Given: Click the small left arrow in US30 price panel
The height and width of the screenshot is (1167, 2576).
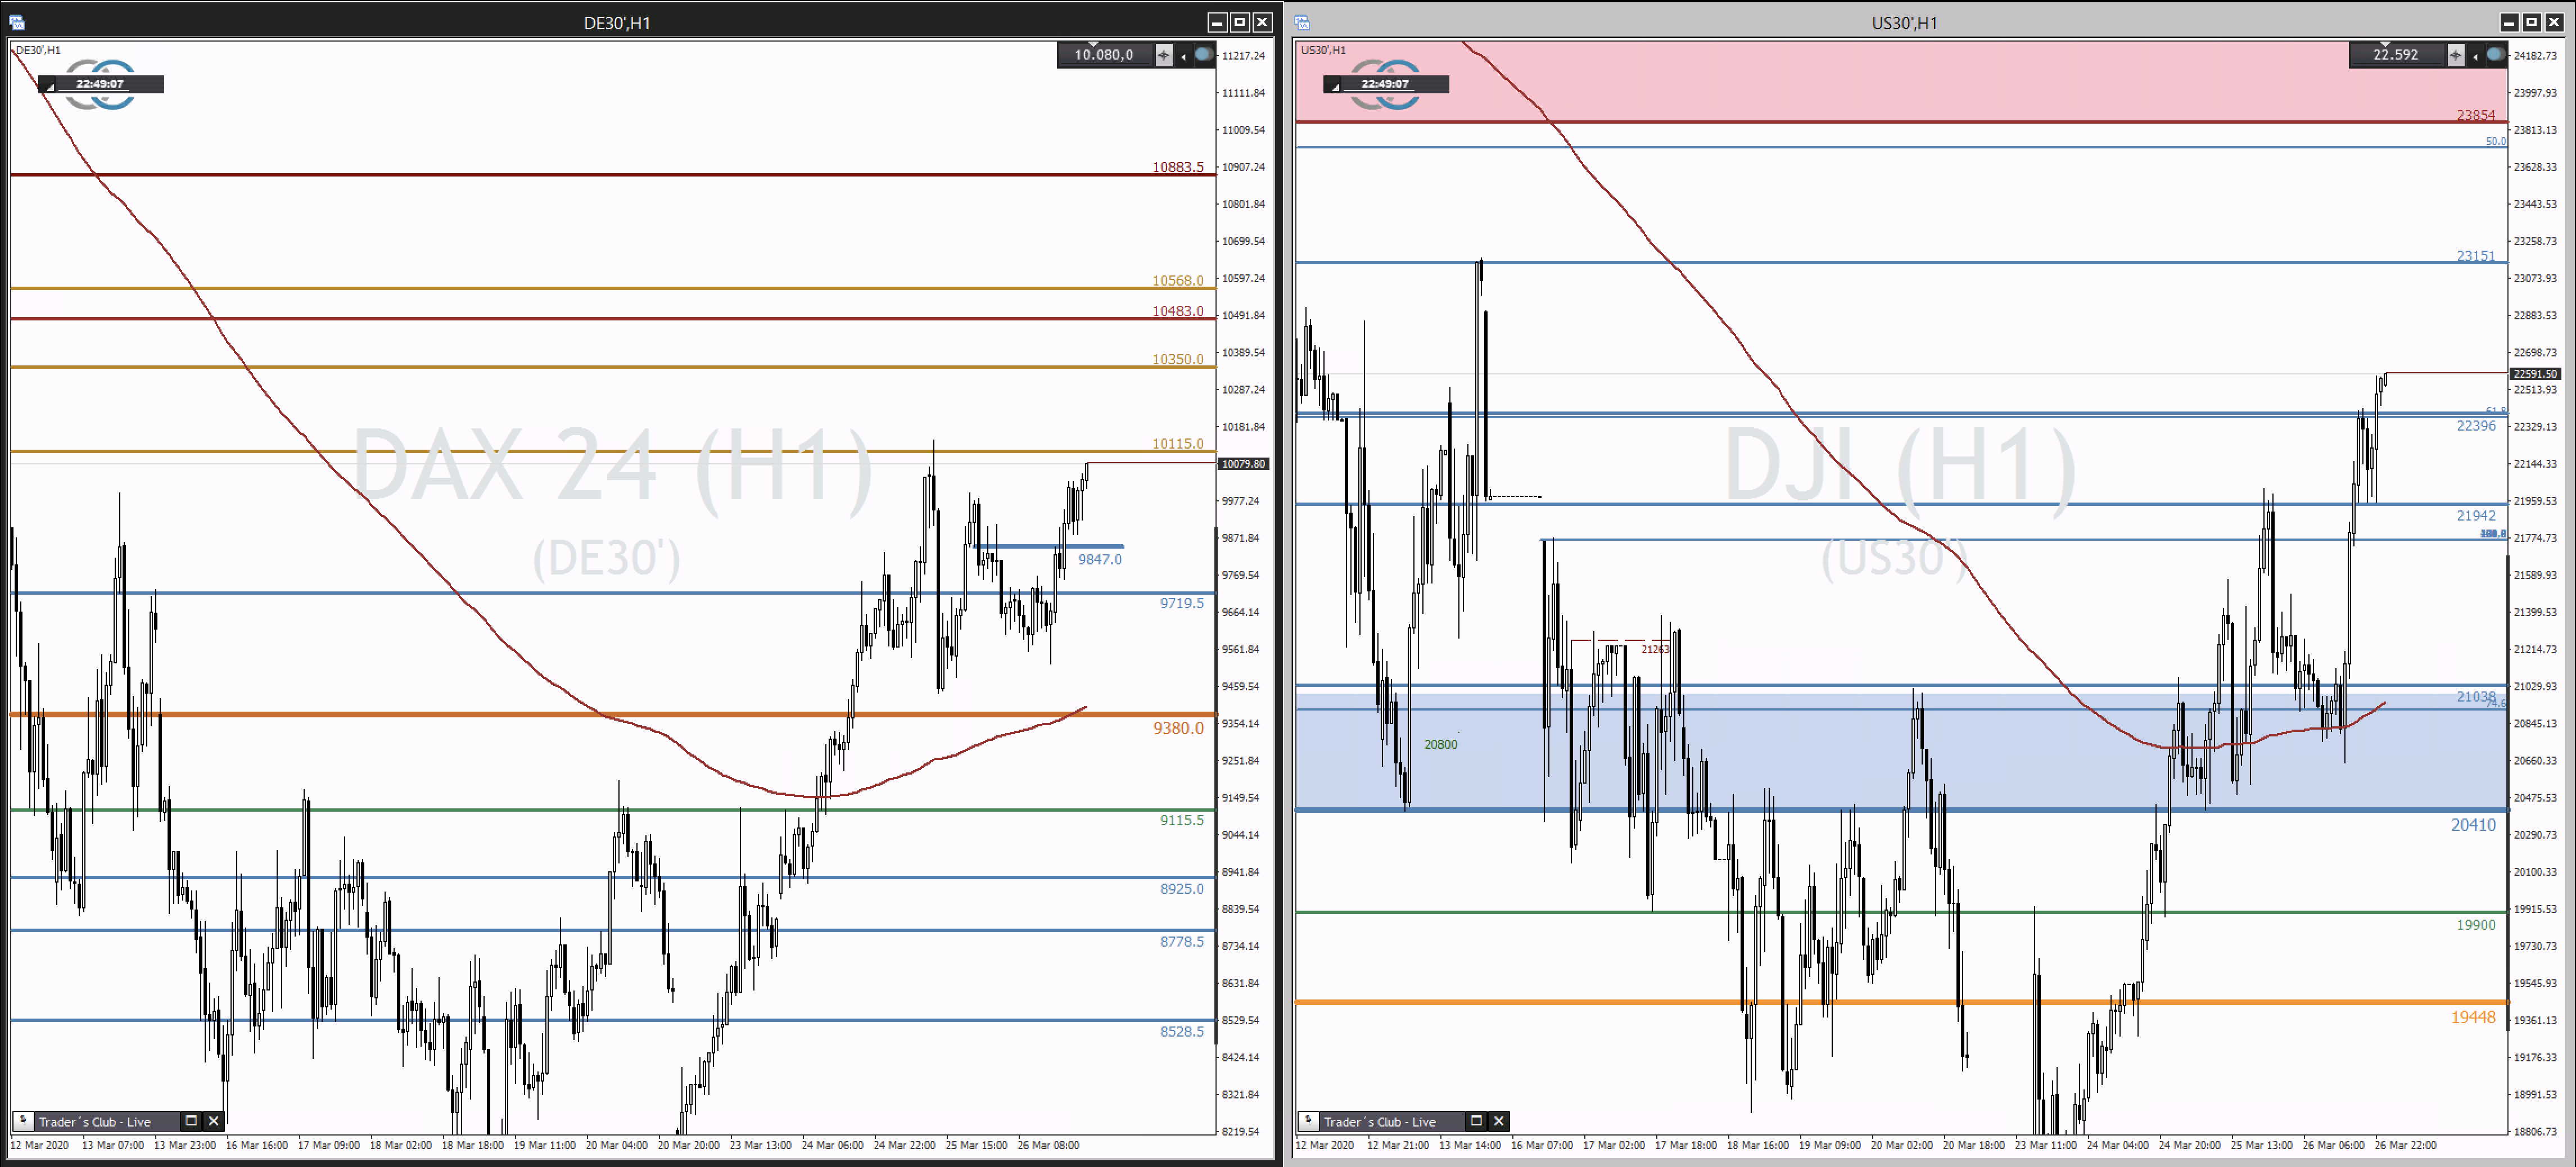Looking at the screenshot, I should click(x=2475, y=56).
